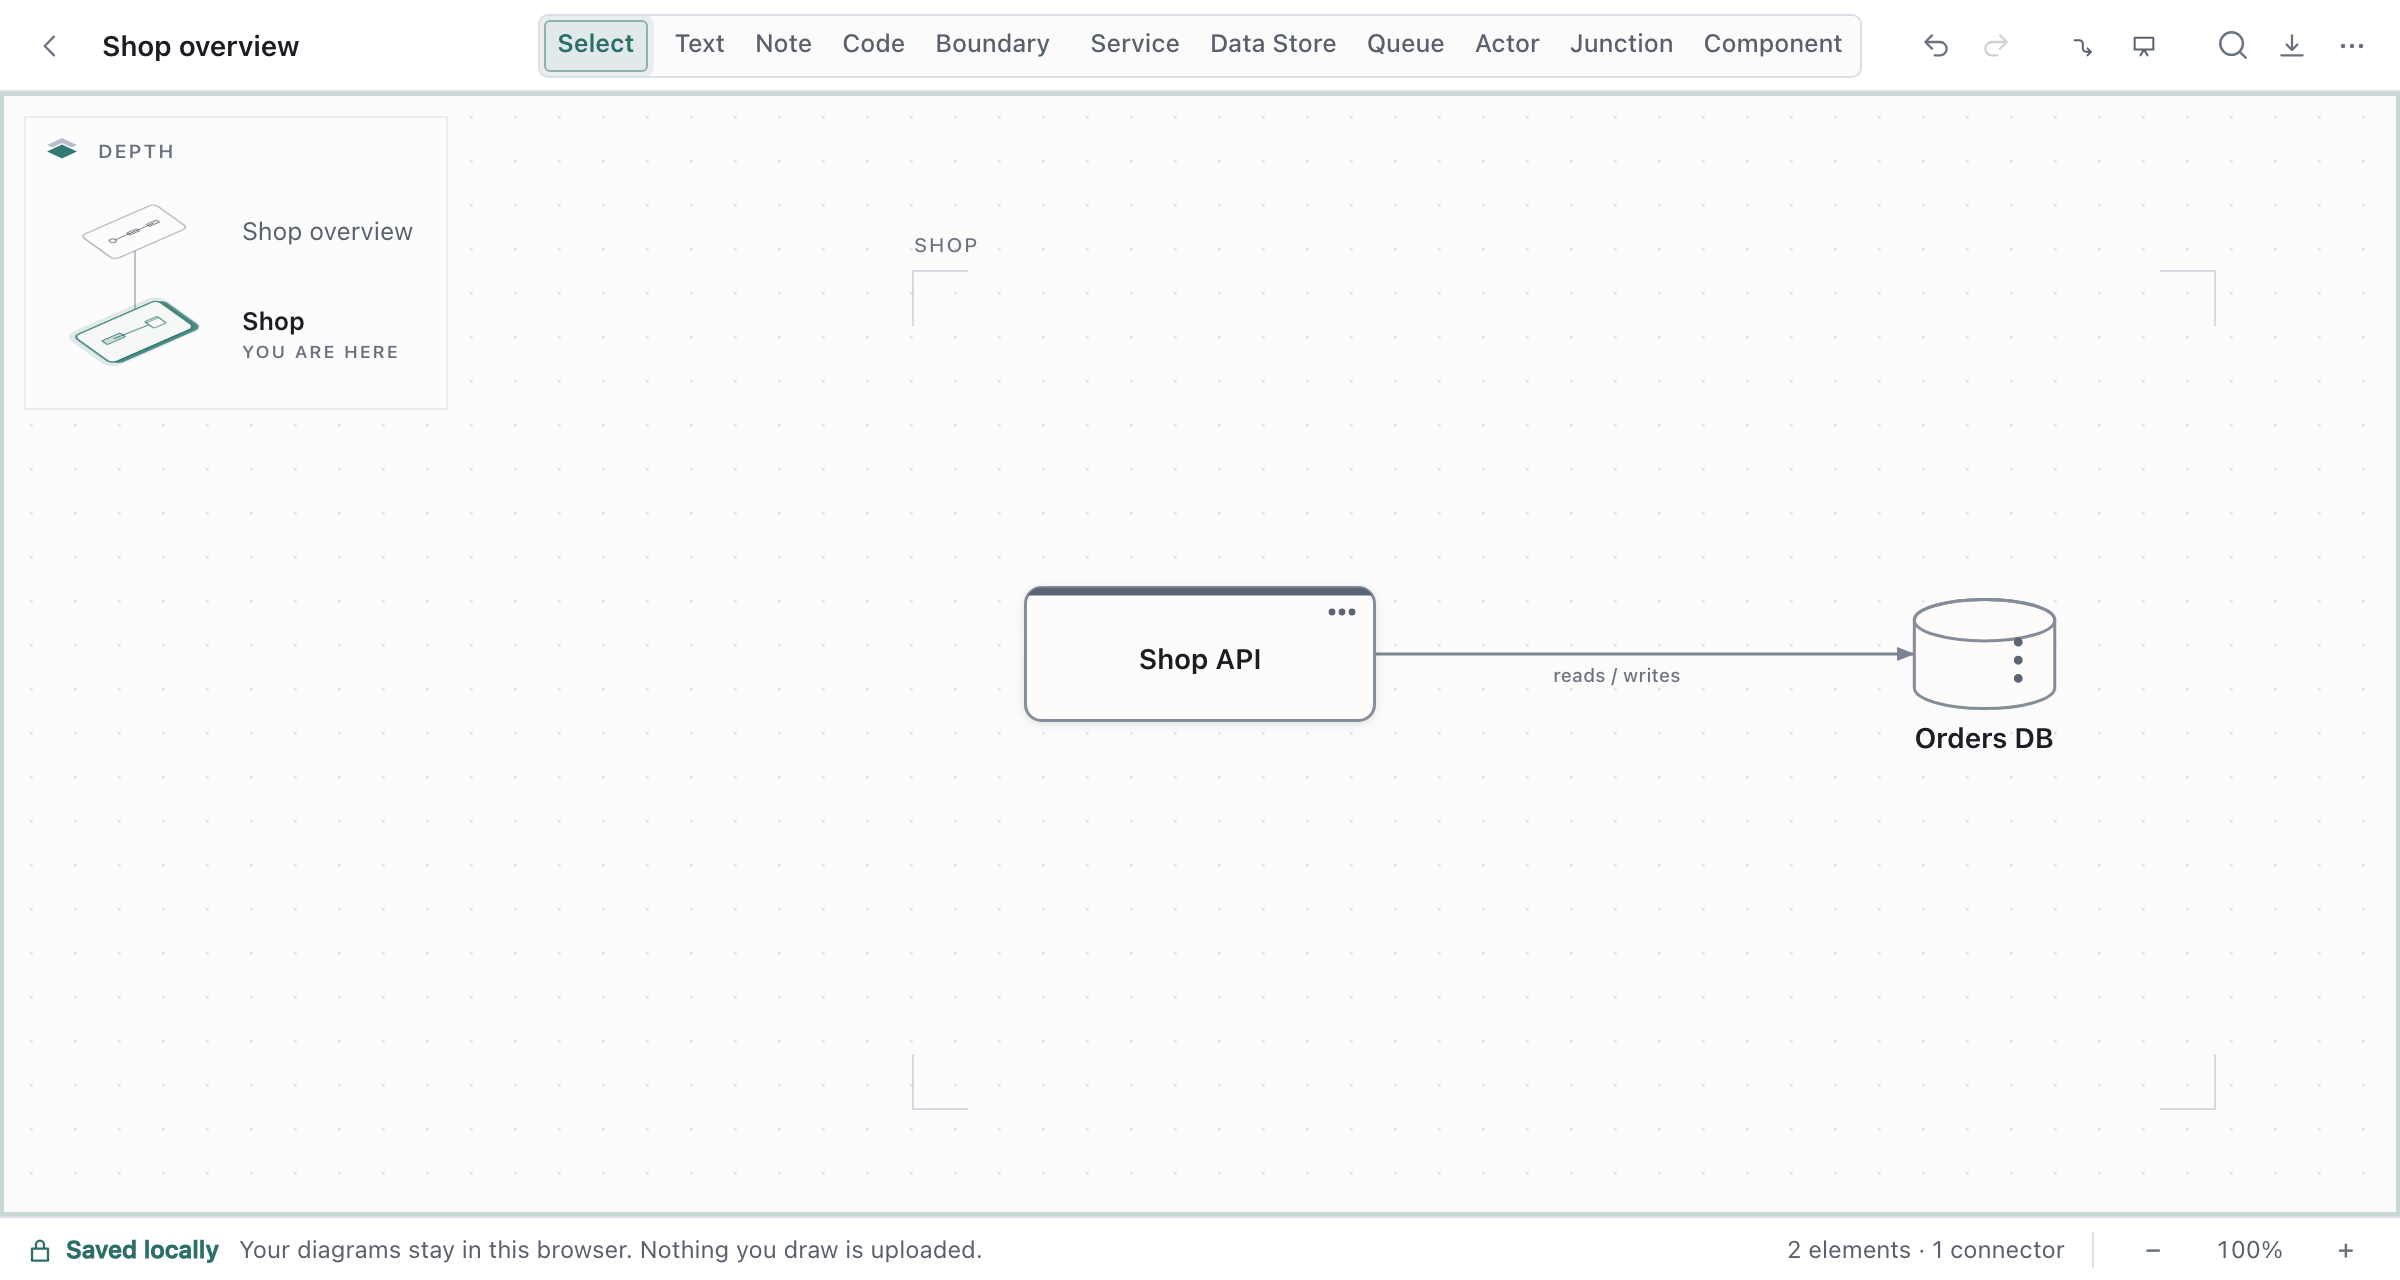This screenshot has width=2400, height=1280.
Task: Click the Shop overview layer thumbnail
Action: pos(134,231)
